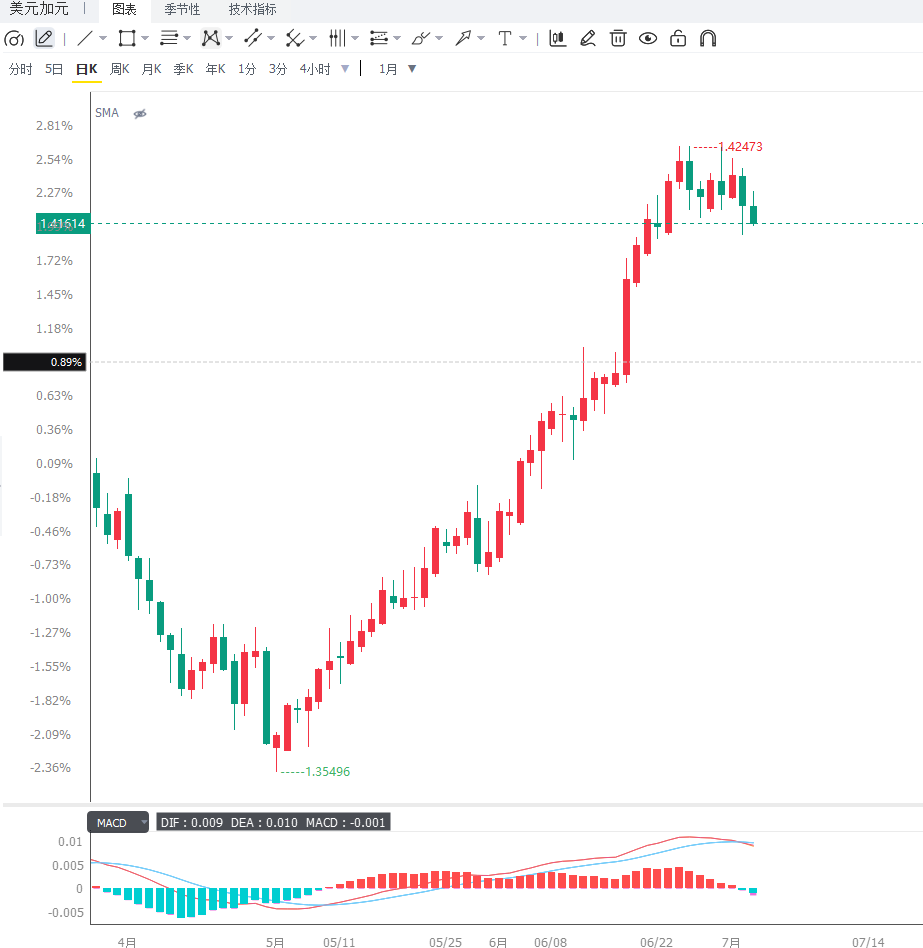This screenshot has width=923, height=948.
Task: Select the rectangle shape tool
Action: [127, 39]
